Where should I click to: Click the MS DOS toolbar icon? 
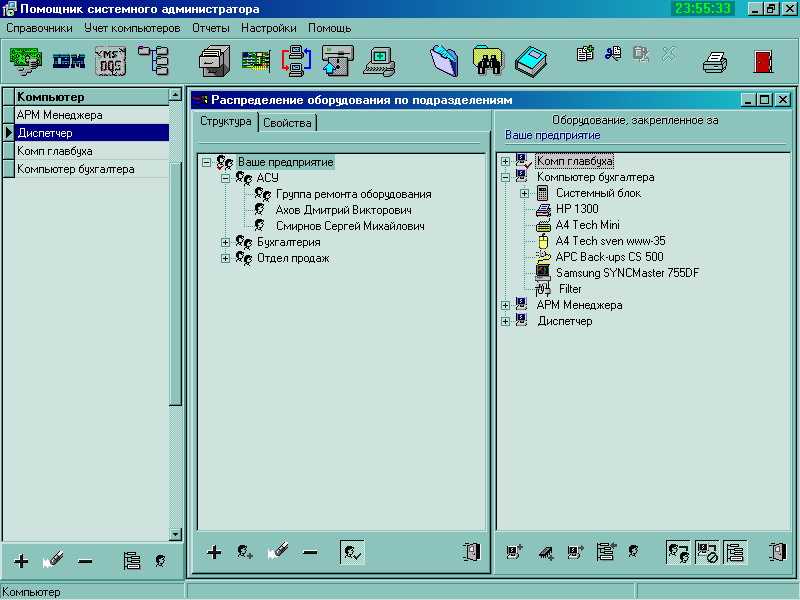111,61
